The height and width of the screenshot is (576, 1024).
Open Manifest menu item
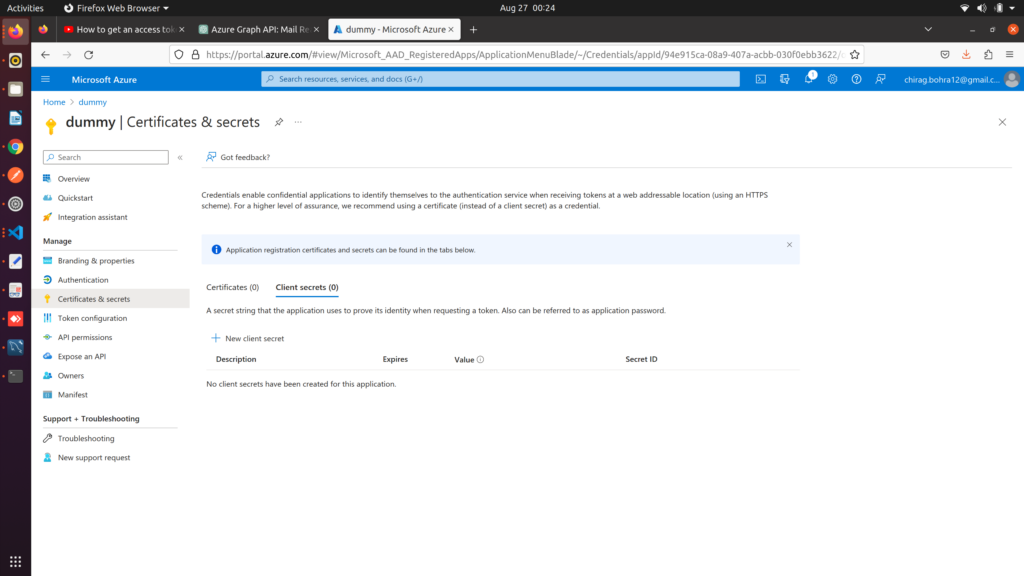(72, 394)
